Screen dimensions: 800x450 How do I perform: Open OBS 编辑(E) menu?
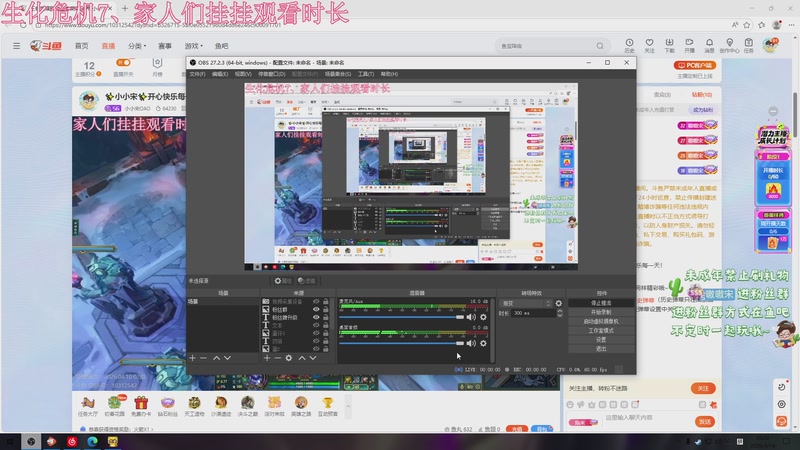220,74
